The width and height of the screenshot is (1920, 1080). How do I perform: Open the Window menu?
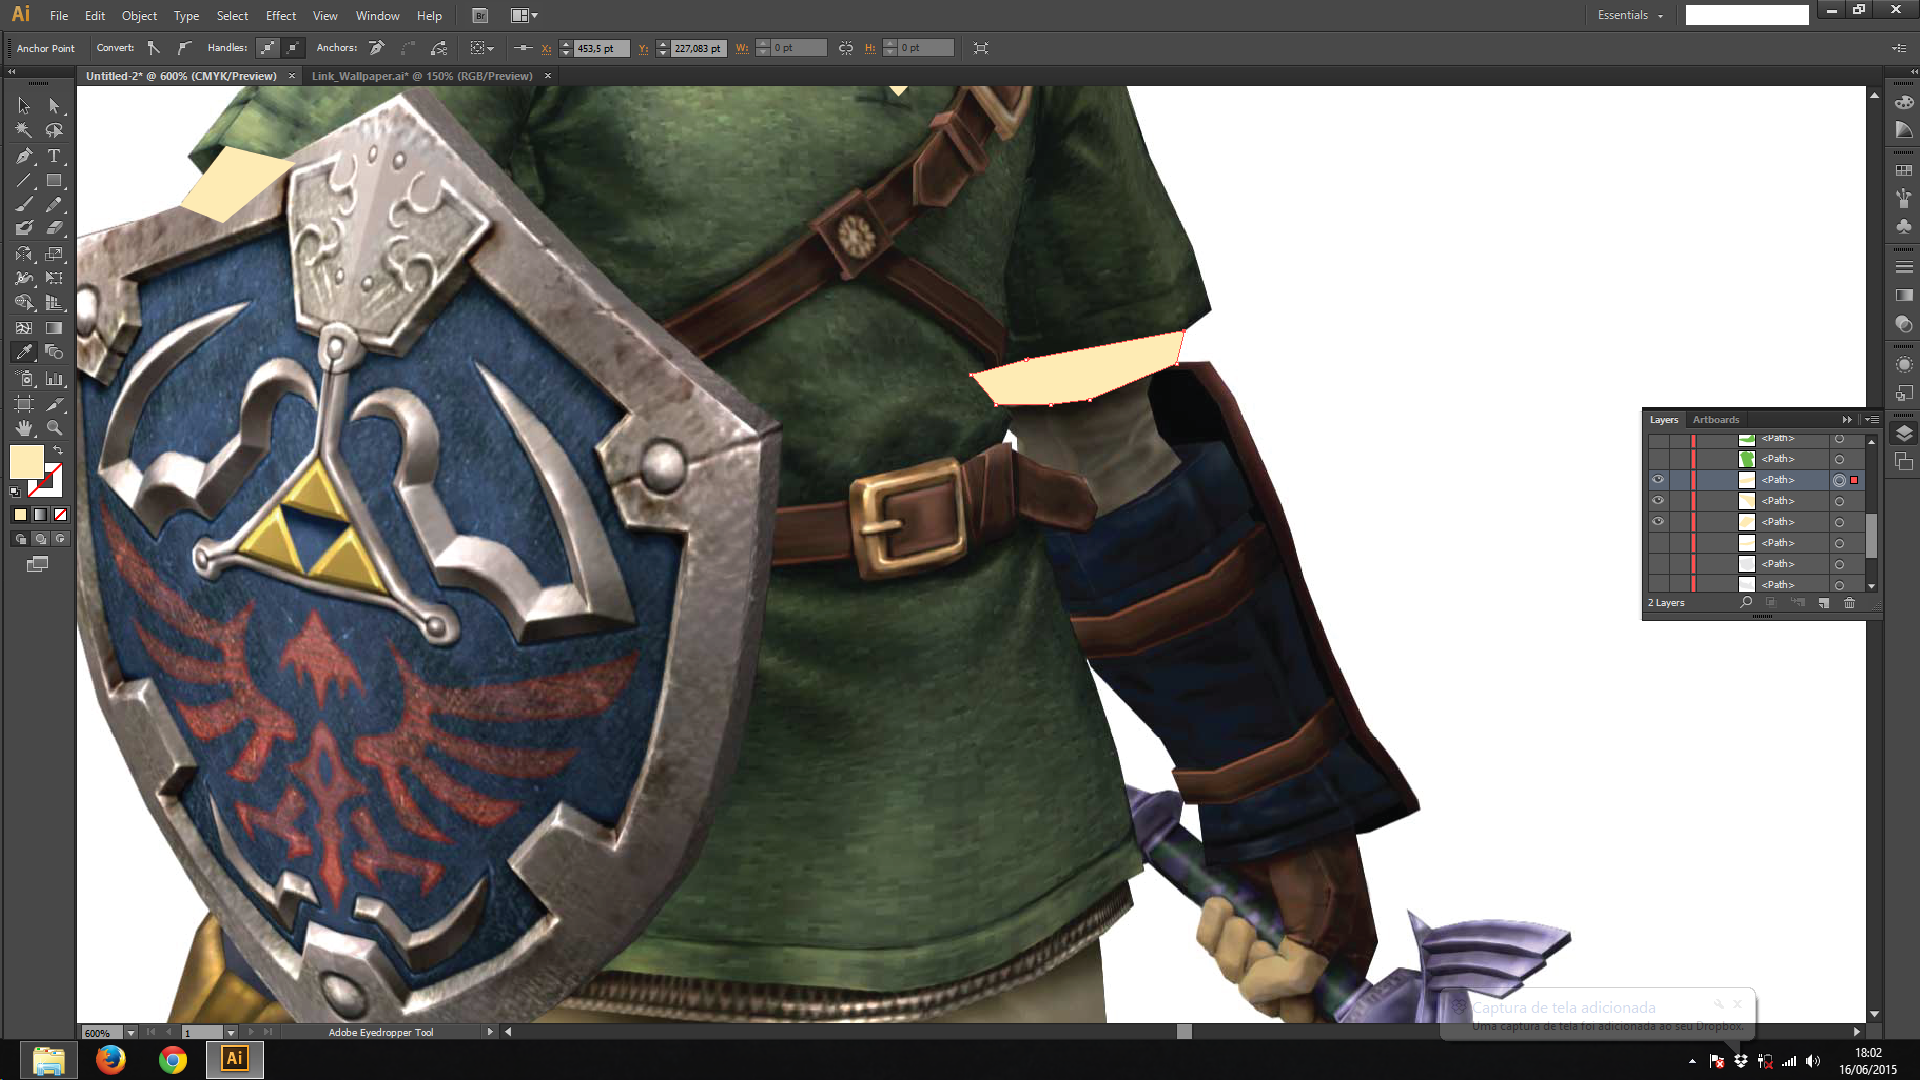(377, 16)
